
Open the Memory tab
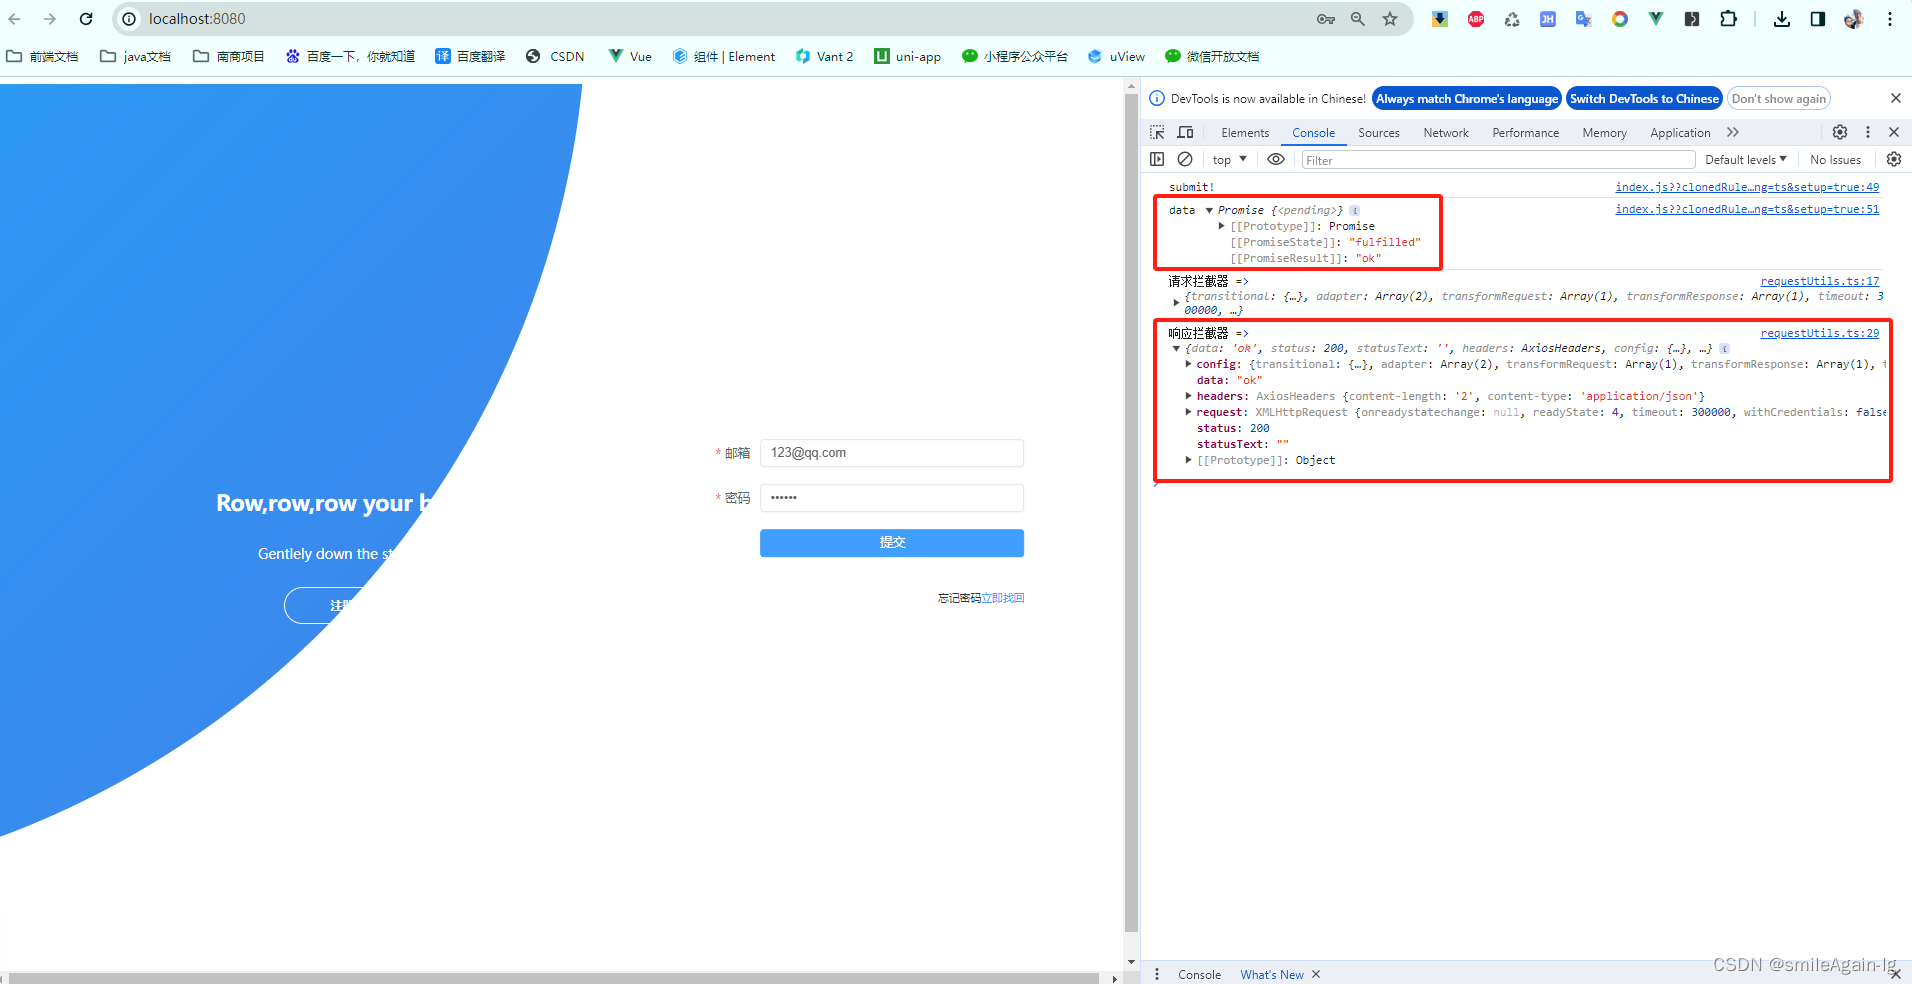coord(1605,133)
